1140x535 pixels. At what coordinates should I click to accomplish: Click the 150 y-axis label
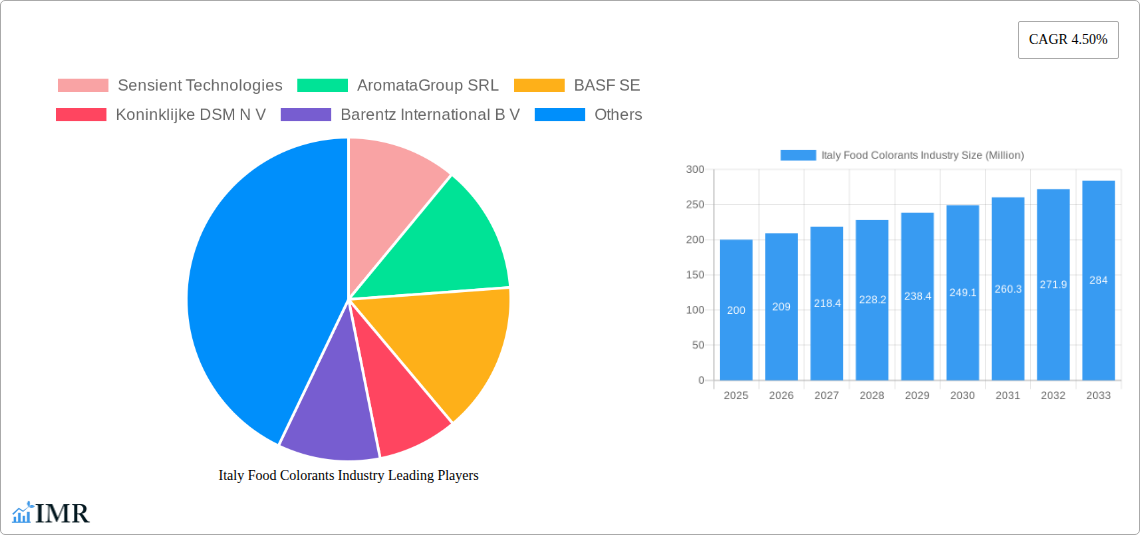click(x=695, y=275)
